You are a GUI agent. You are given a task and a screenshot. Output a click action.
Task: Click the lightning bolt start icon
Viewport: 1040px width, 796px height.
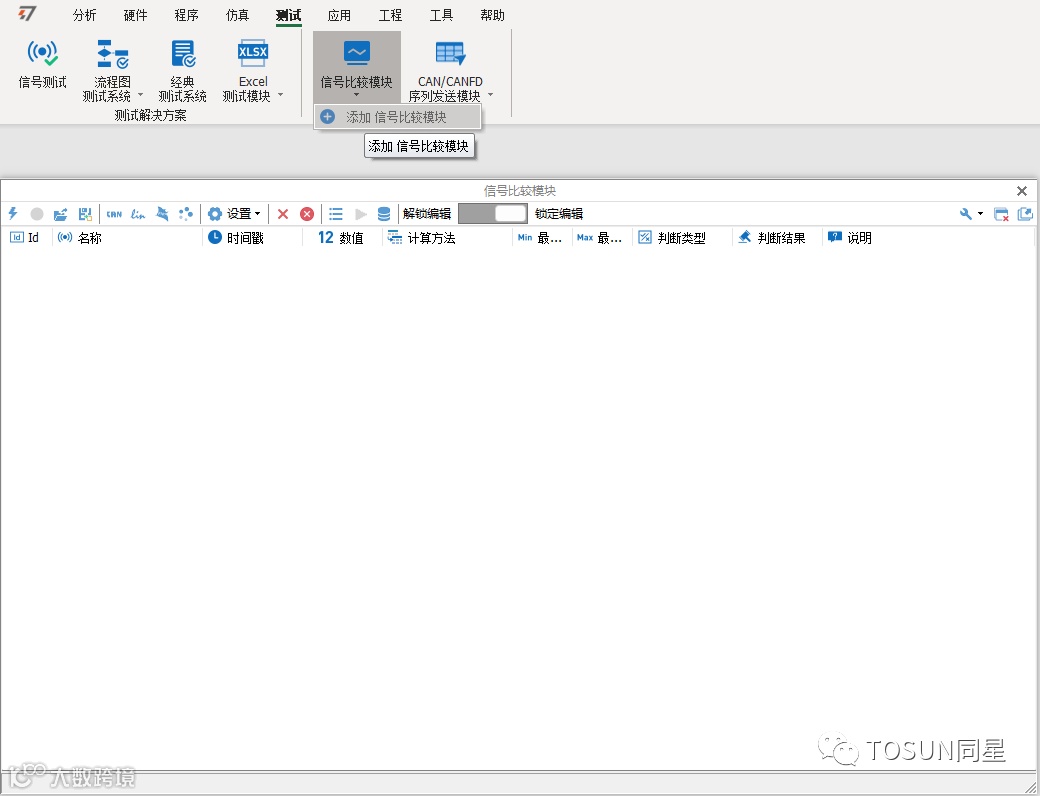click(13, 214)
